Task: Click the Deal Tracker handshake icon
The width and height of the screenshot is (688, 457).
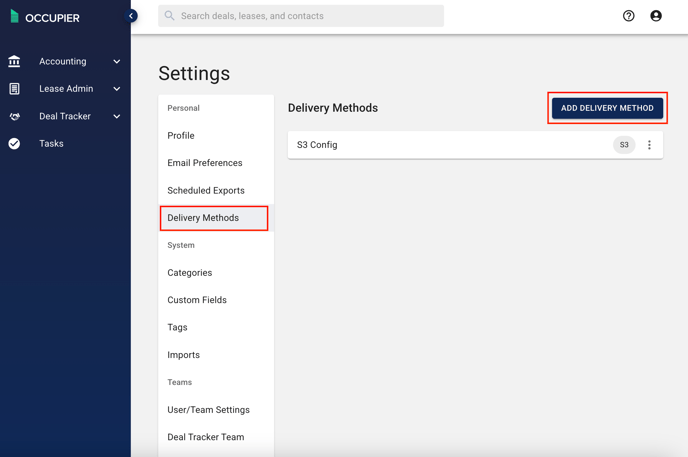Action: pos(14,116)
